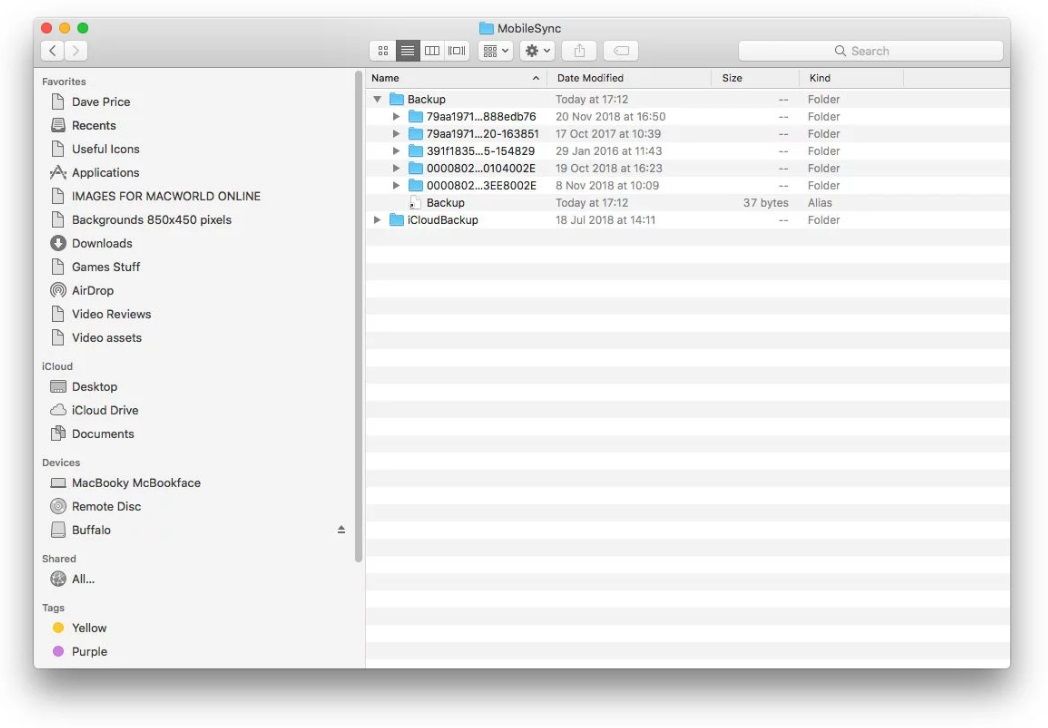The width and height of the screenshot is (1048, 728).
Task: Open IMAGES FOR MACWORLD ONLINE folder
Action: pyautogui.click(x=166, y=196)
